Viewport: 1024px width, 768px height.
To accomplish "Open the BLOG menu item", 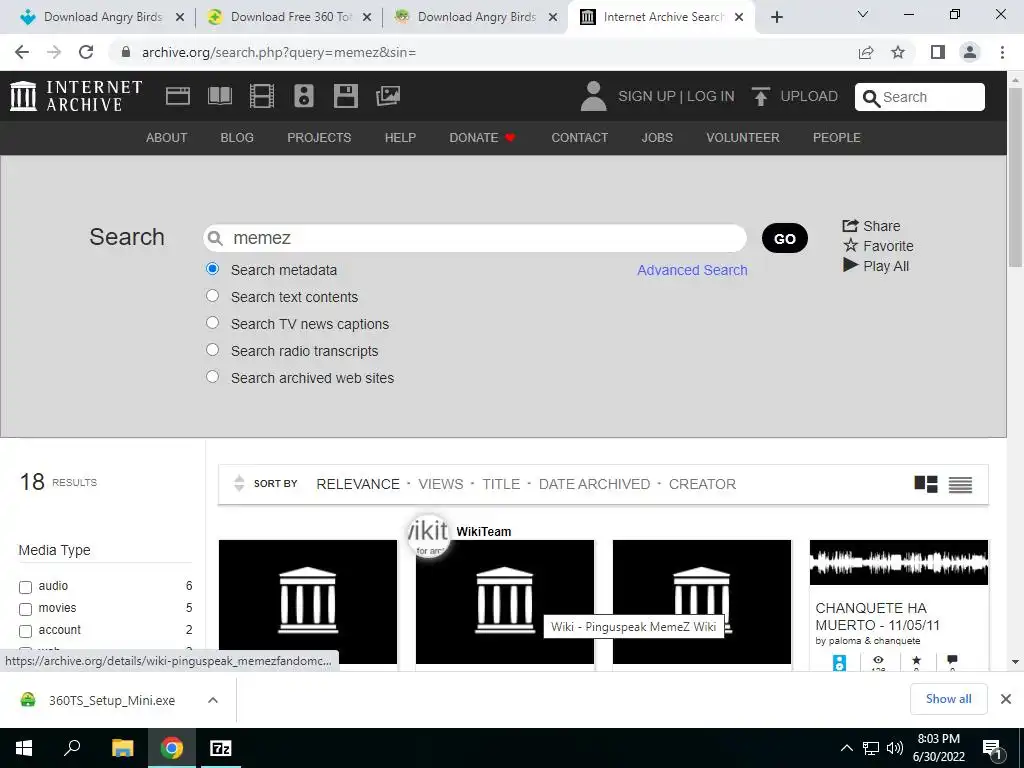I will (237, 138).
